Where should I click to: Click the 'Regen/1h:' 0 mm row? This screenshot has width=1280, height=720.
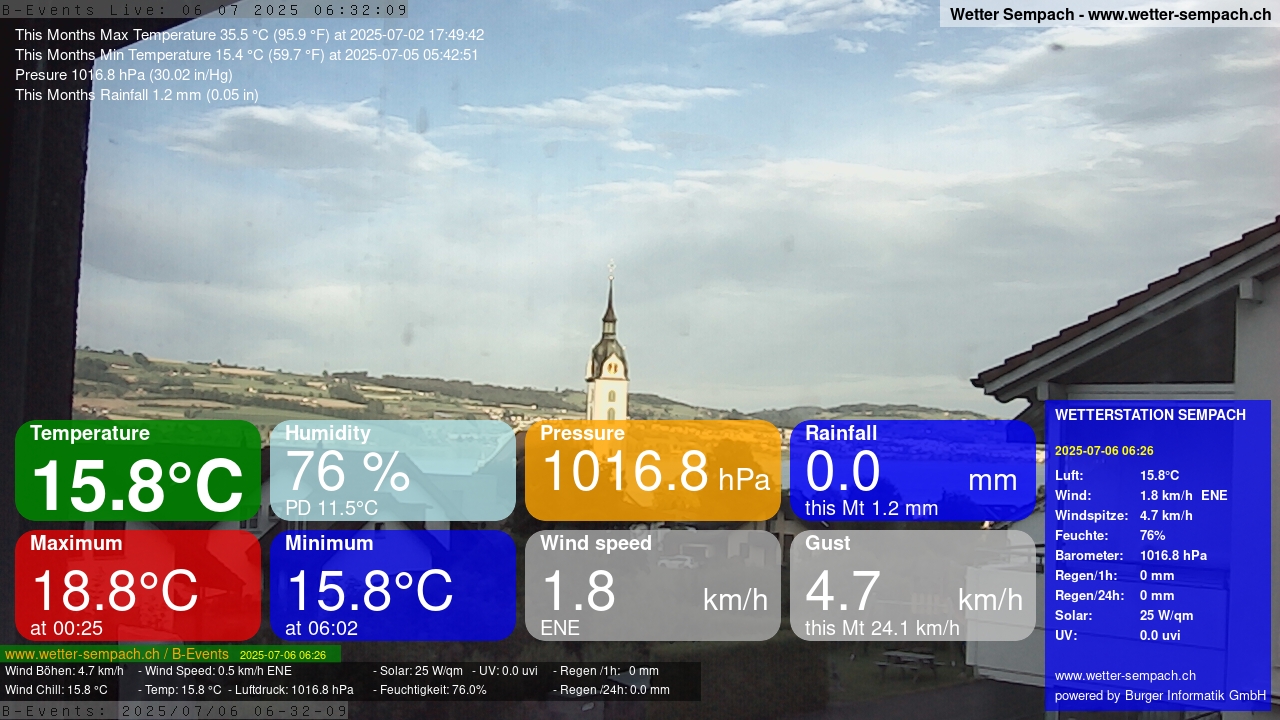pos(1115,576)
